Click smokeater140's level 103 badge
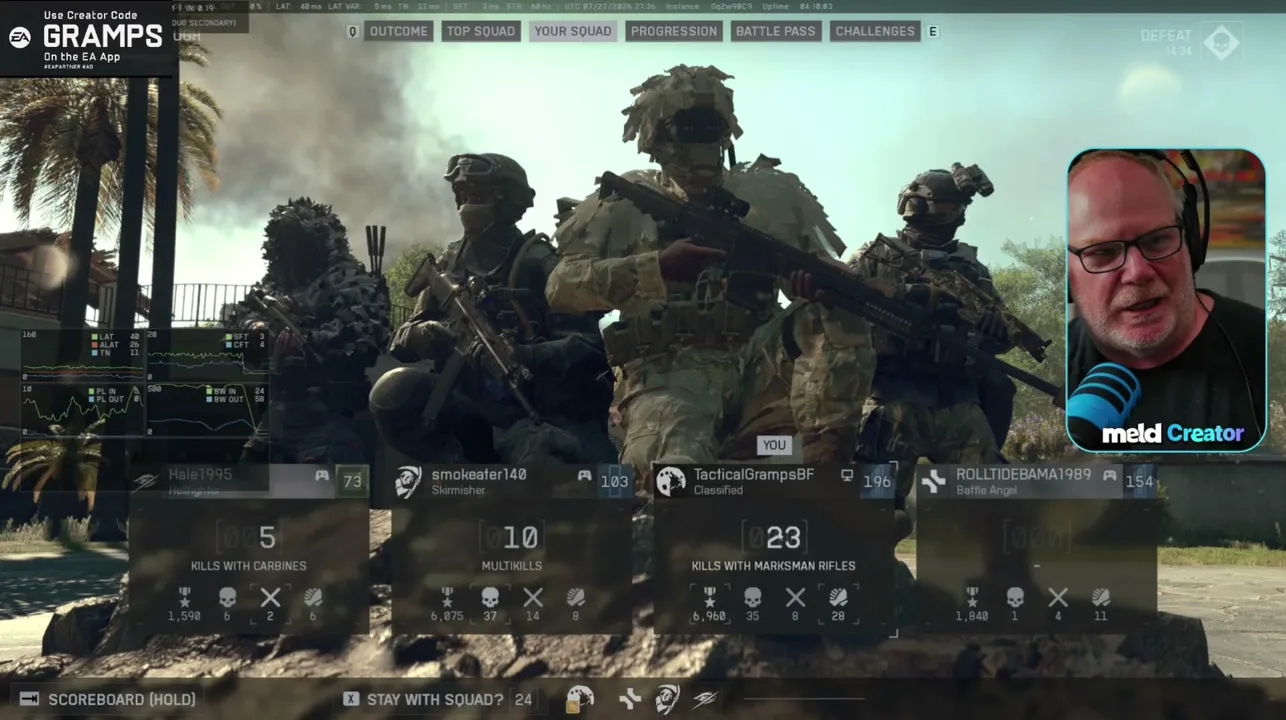 614,481
